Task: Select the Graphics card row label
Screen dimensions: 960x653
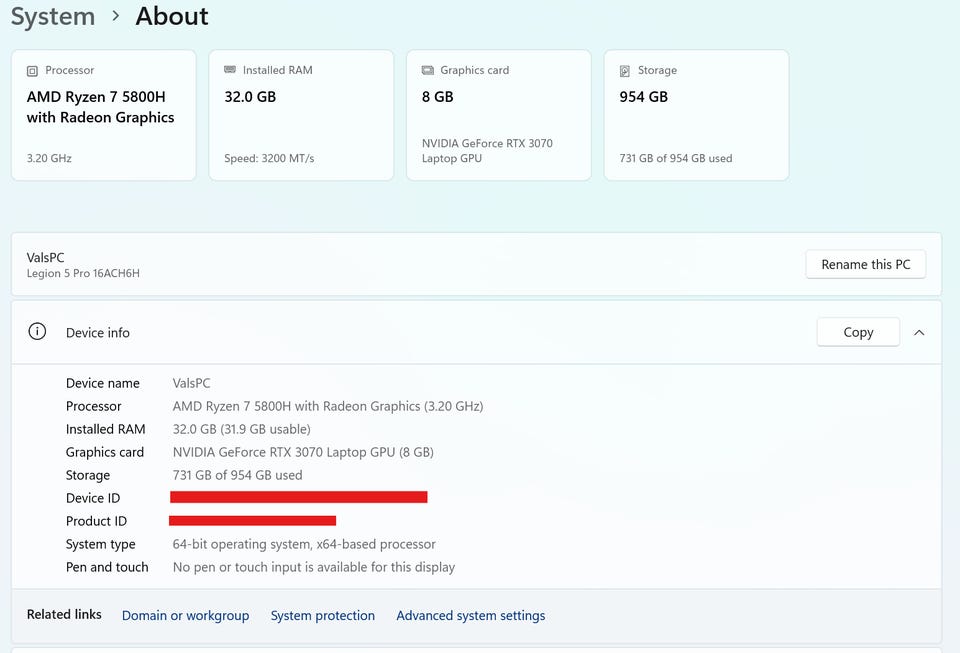Action: tap(105, 452)
